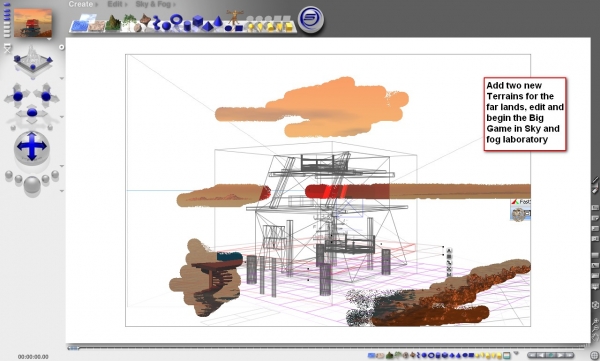Open the trackball options triangle
600x361 pixels.
(62, 166)
